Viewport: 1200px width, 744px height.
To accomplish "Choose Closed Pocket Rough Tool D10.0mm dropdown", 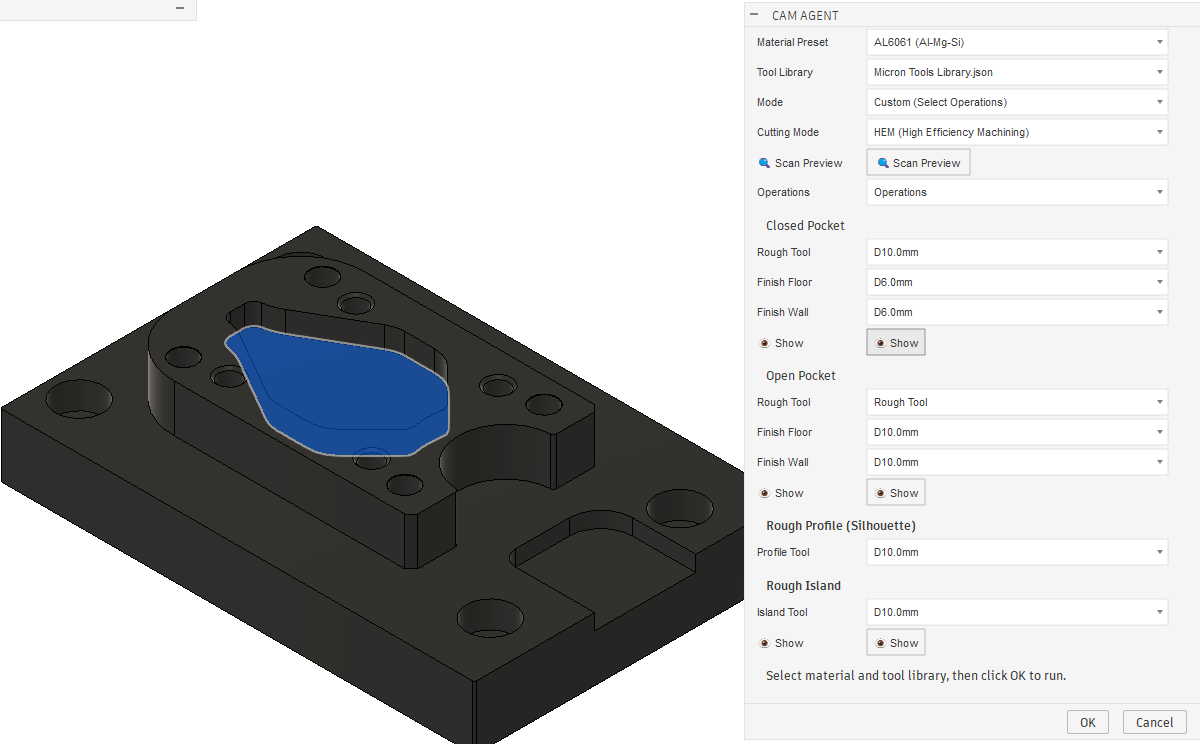I will pos(1016,252).
